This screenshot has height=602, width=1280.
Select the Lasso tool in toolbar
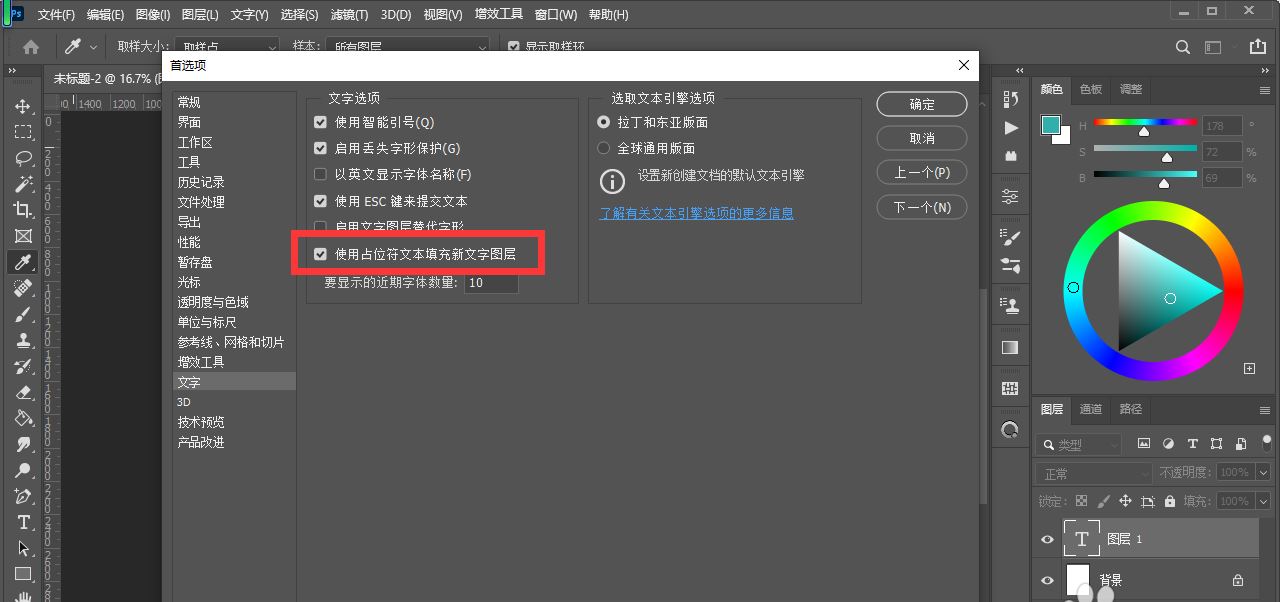23,158
